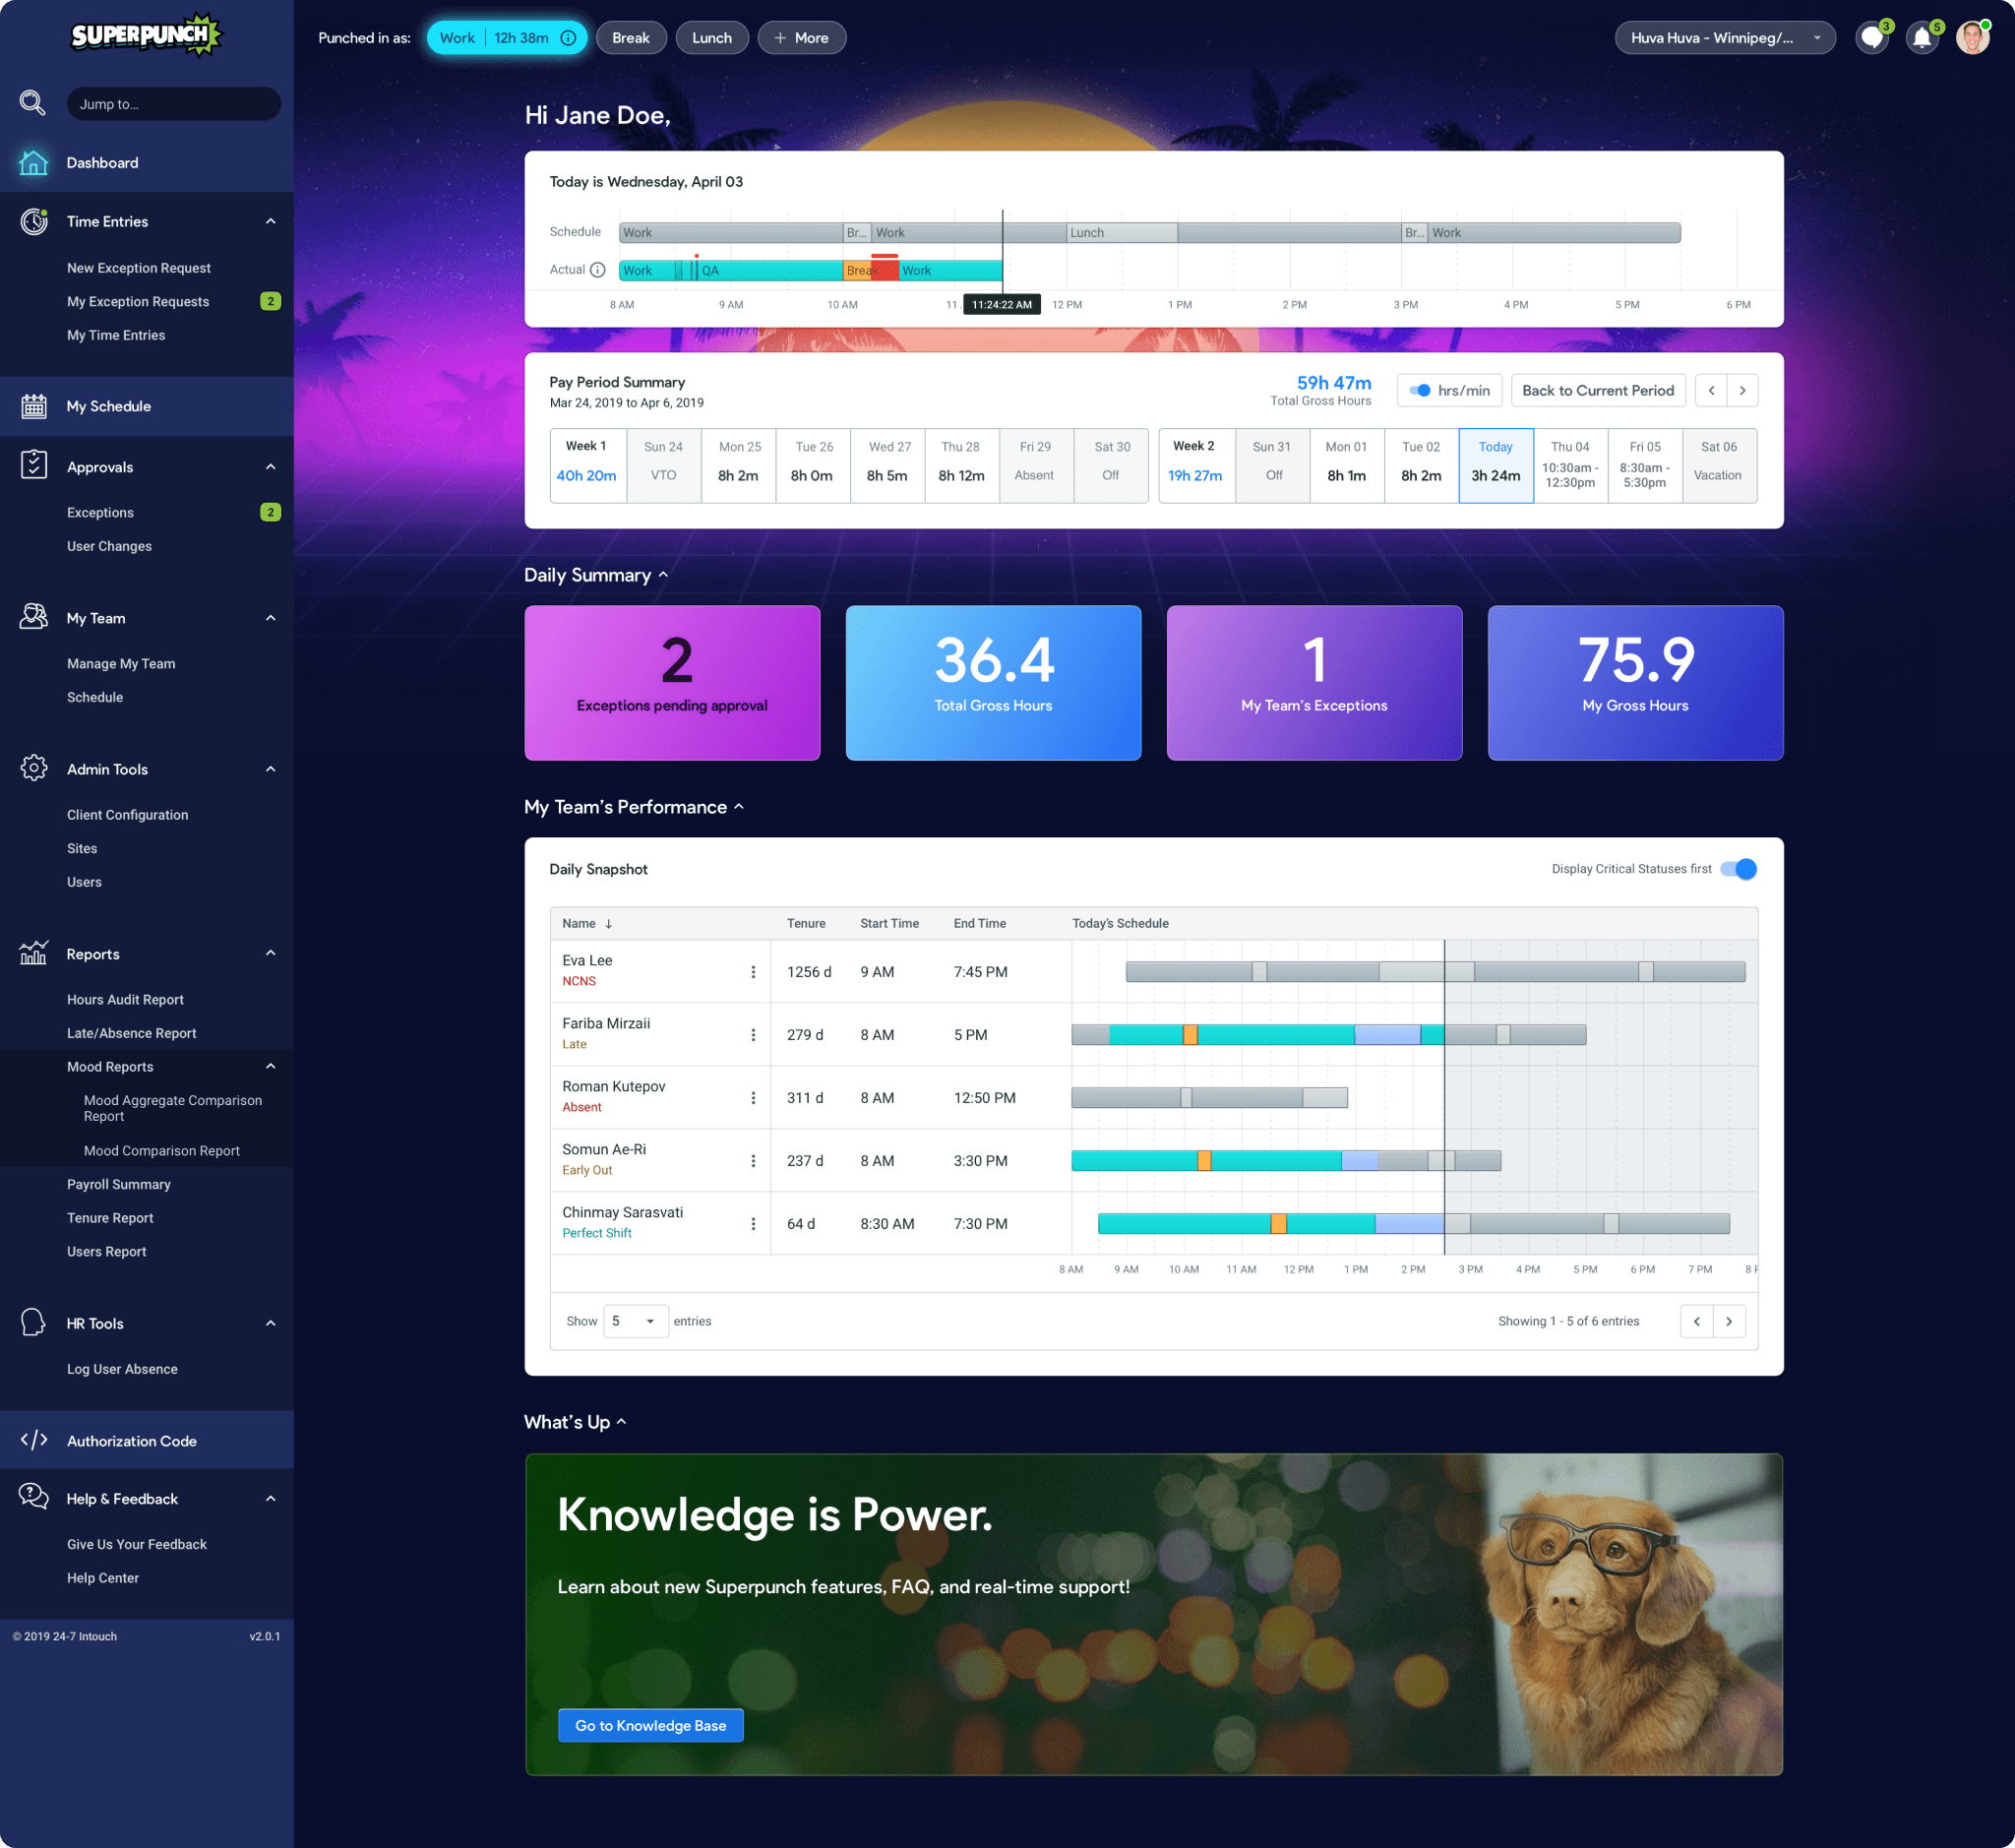Disable Display Critical Statuses first
Viewport: 2015px width, 1848px height.
pos(1739,869)
